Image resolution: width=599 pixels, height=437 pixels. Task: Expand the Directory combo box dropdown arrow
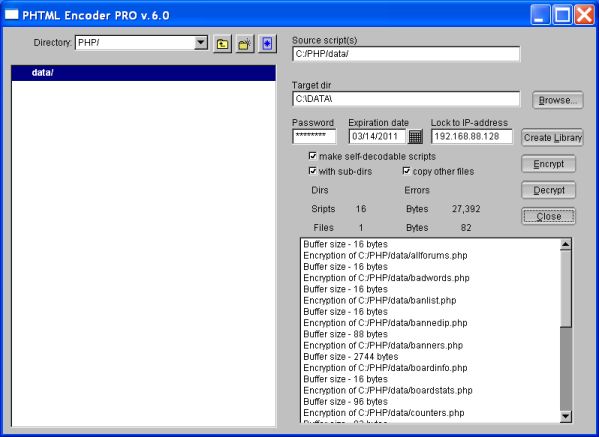coord(201,43)
